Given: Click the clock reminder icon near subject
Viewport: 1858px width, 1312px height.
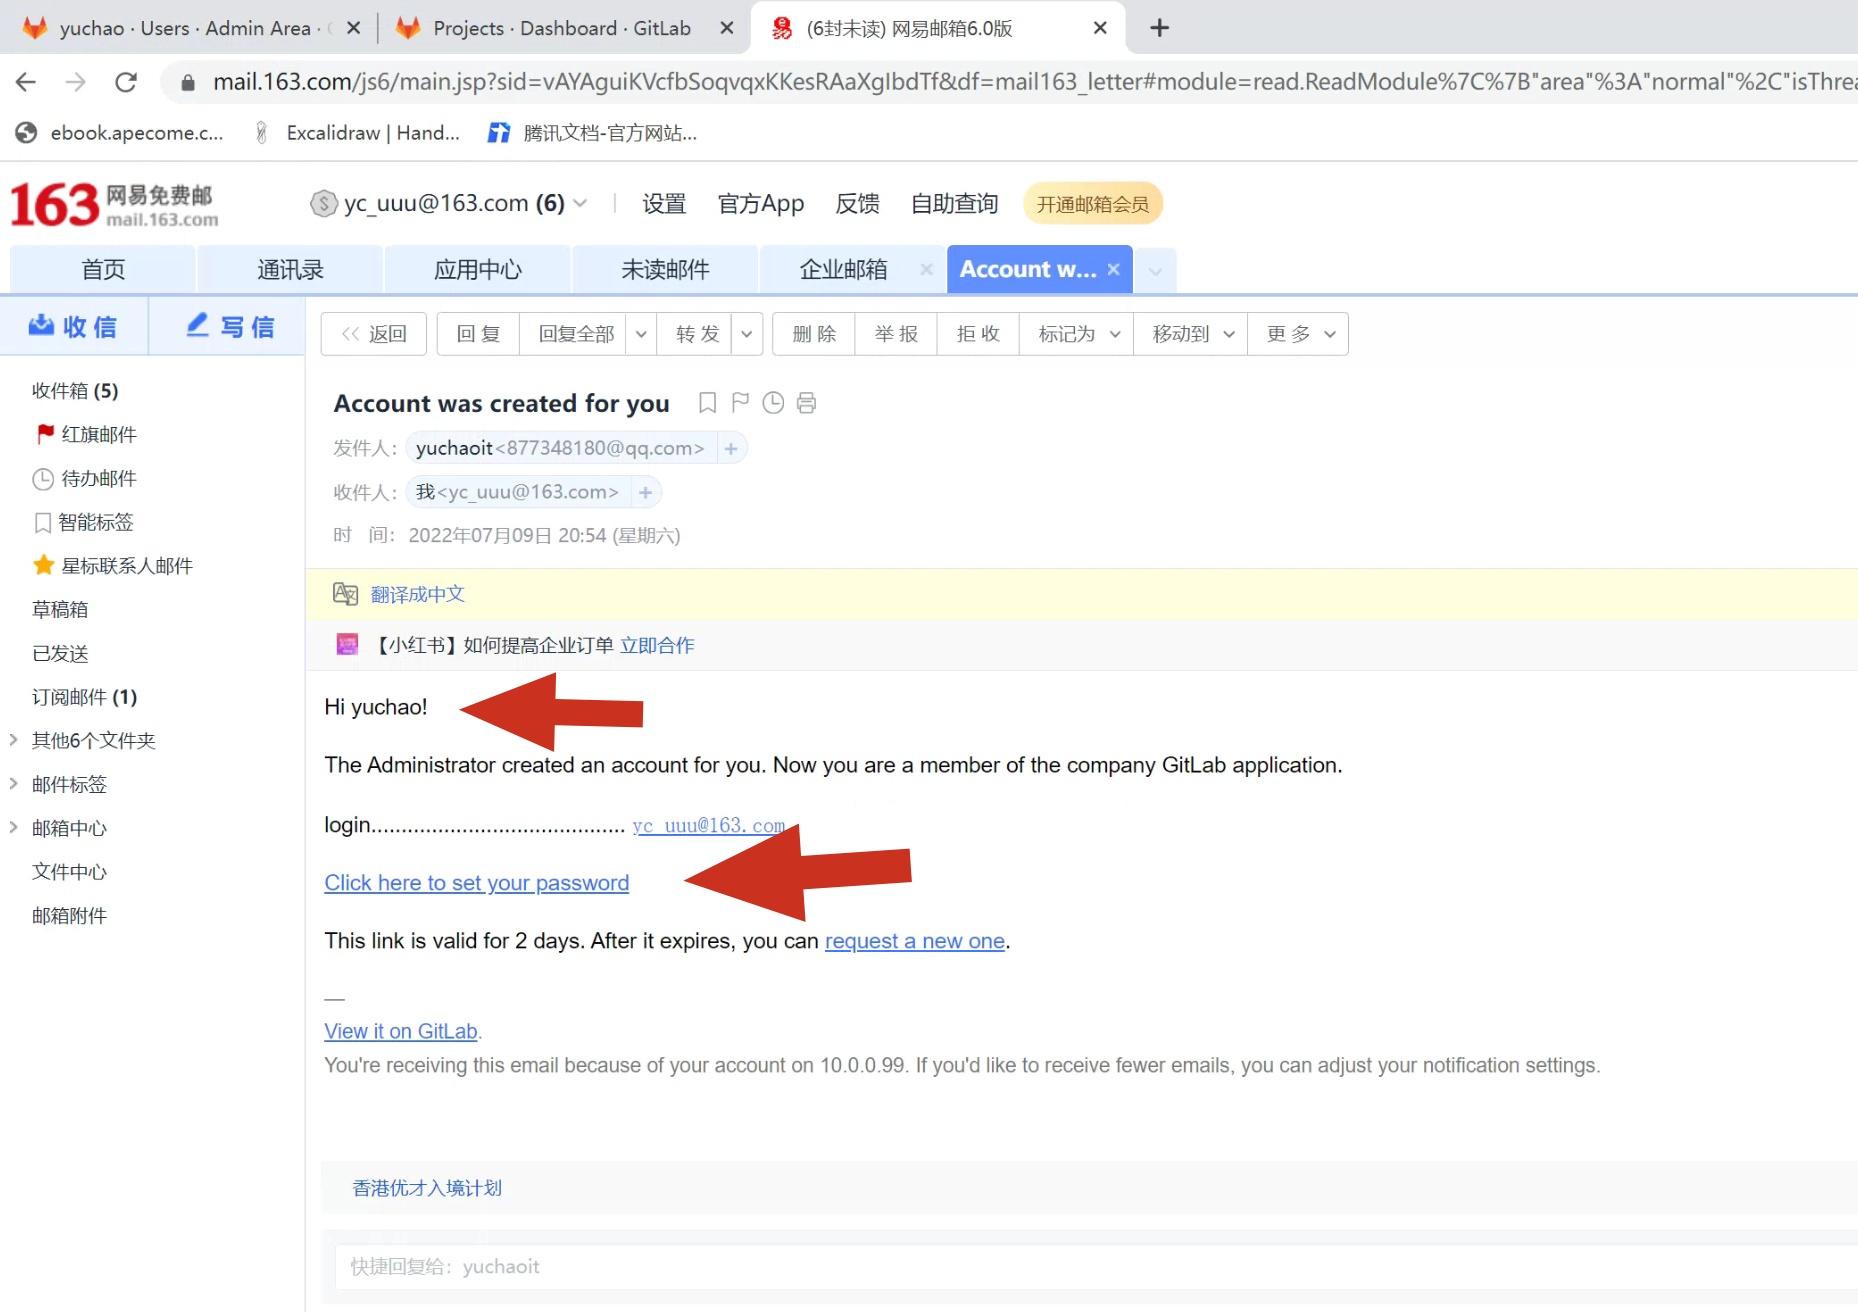Looking at the screenshot, I should pyautogui.click(x=773, y=403).
